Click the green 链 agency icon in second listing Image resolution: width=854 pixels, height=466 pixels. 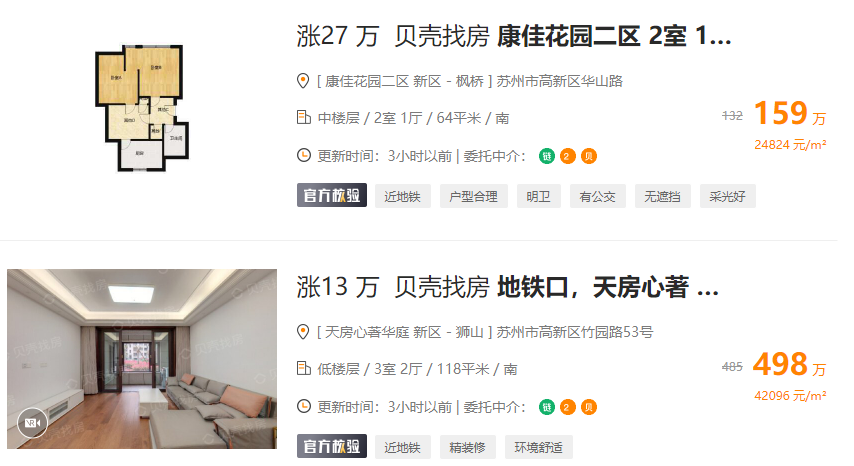546,407
